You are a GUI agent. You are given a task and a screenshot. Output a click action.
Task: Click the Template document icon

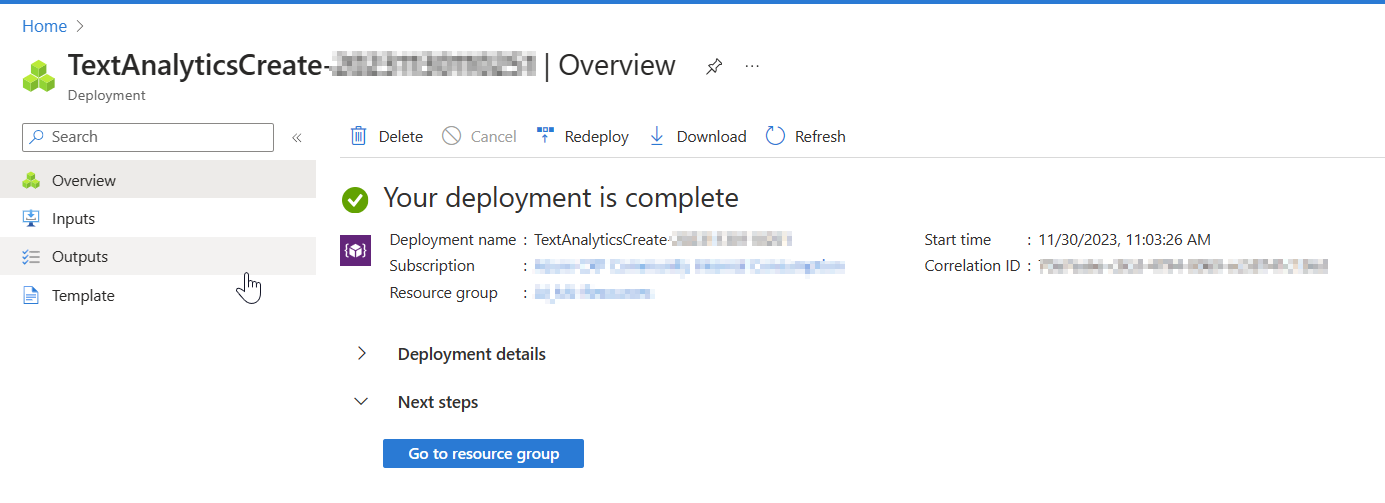(31, 296)
